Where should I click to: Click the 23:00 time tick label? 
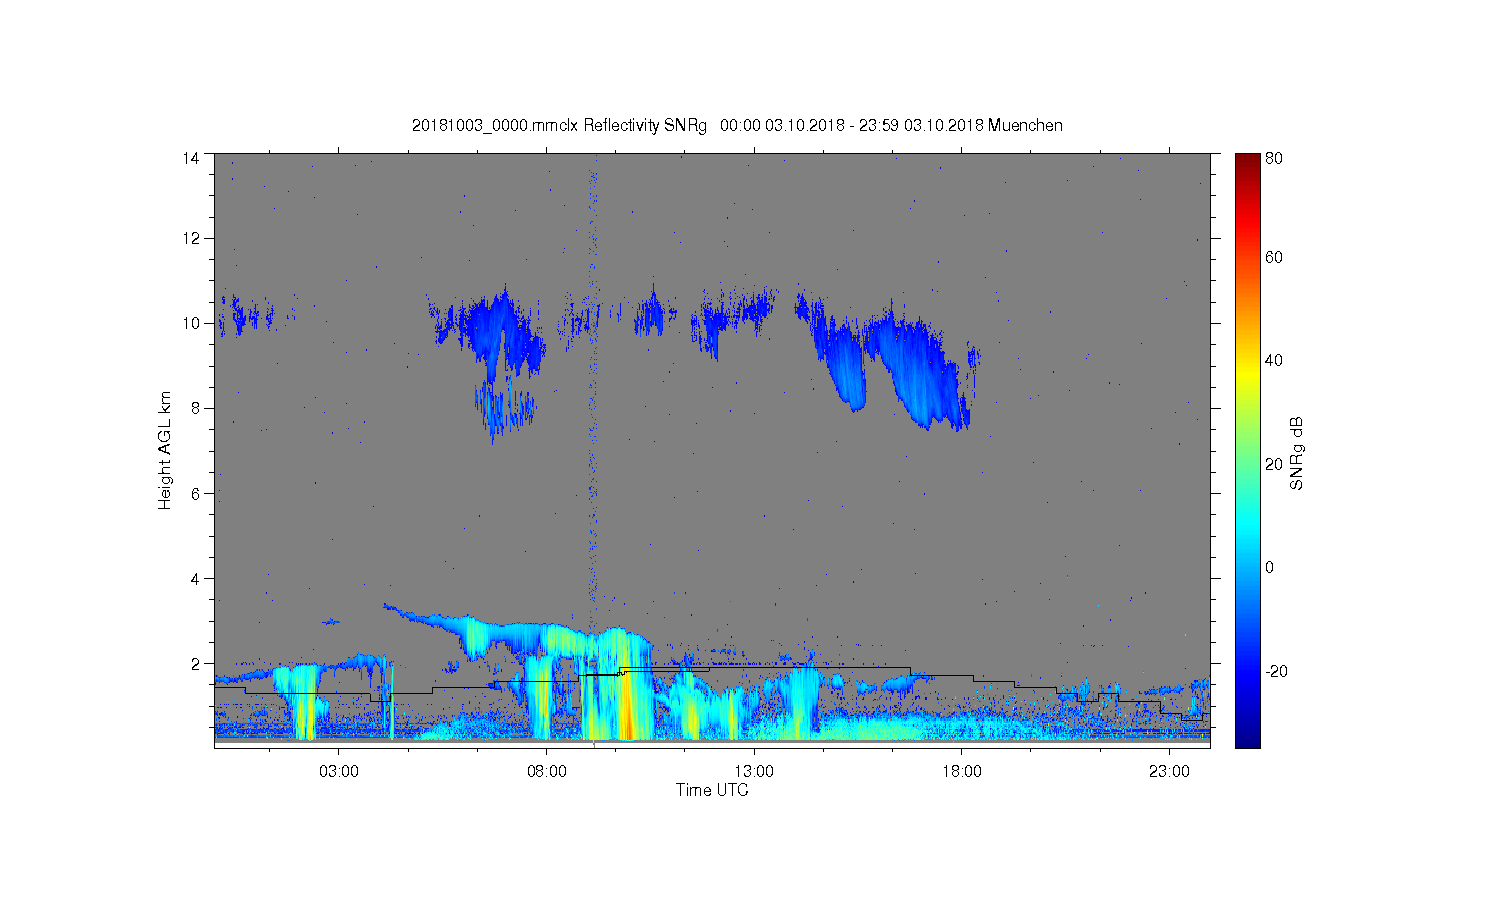(1169, 772)
